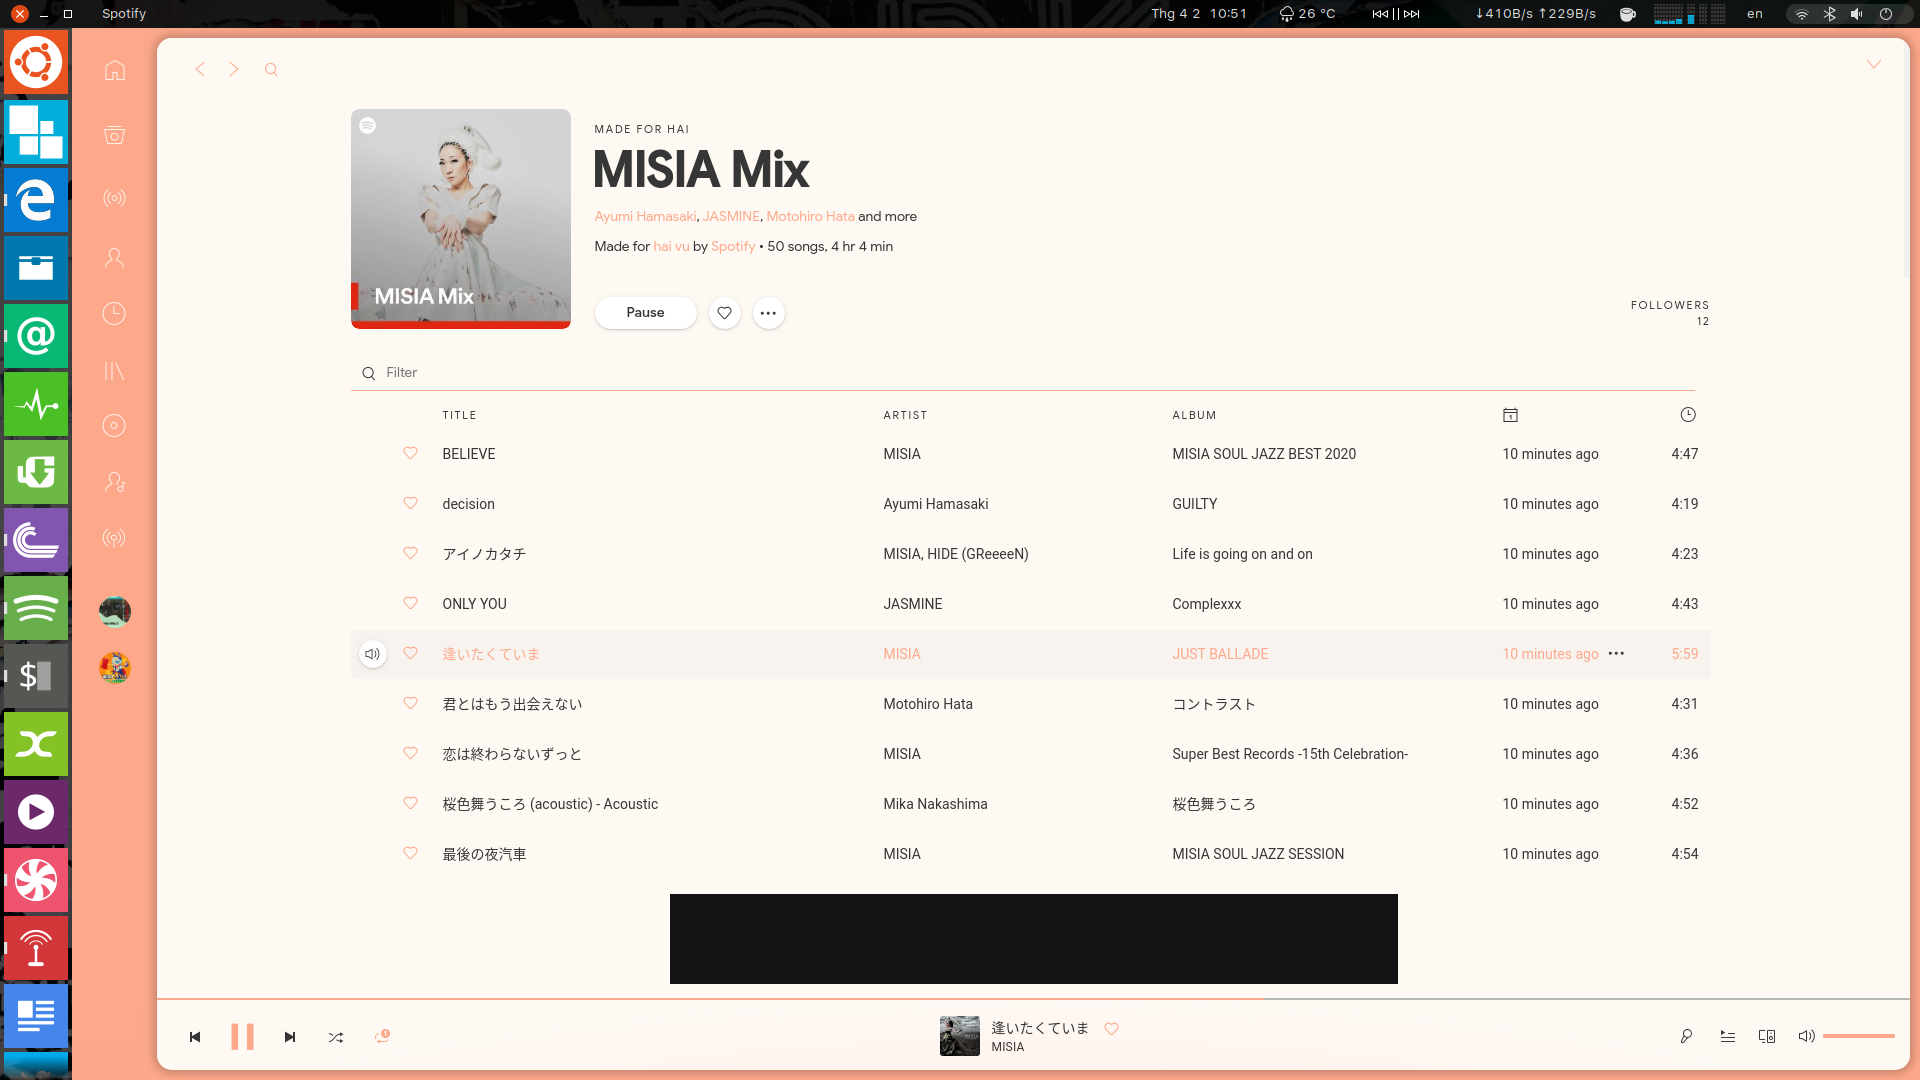Open the Podcasts icon in the sidebar
The image size is (1920, 1080).
coord(115,538)
